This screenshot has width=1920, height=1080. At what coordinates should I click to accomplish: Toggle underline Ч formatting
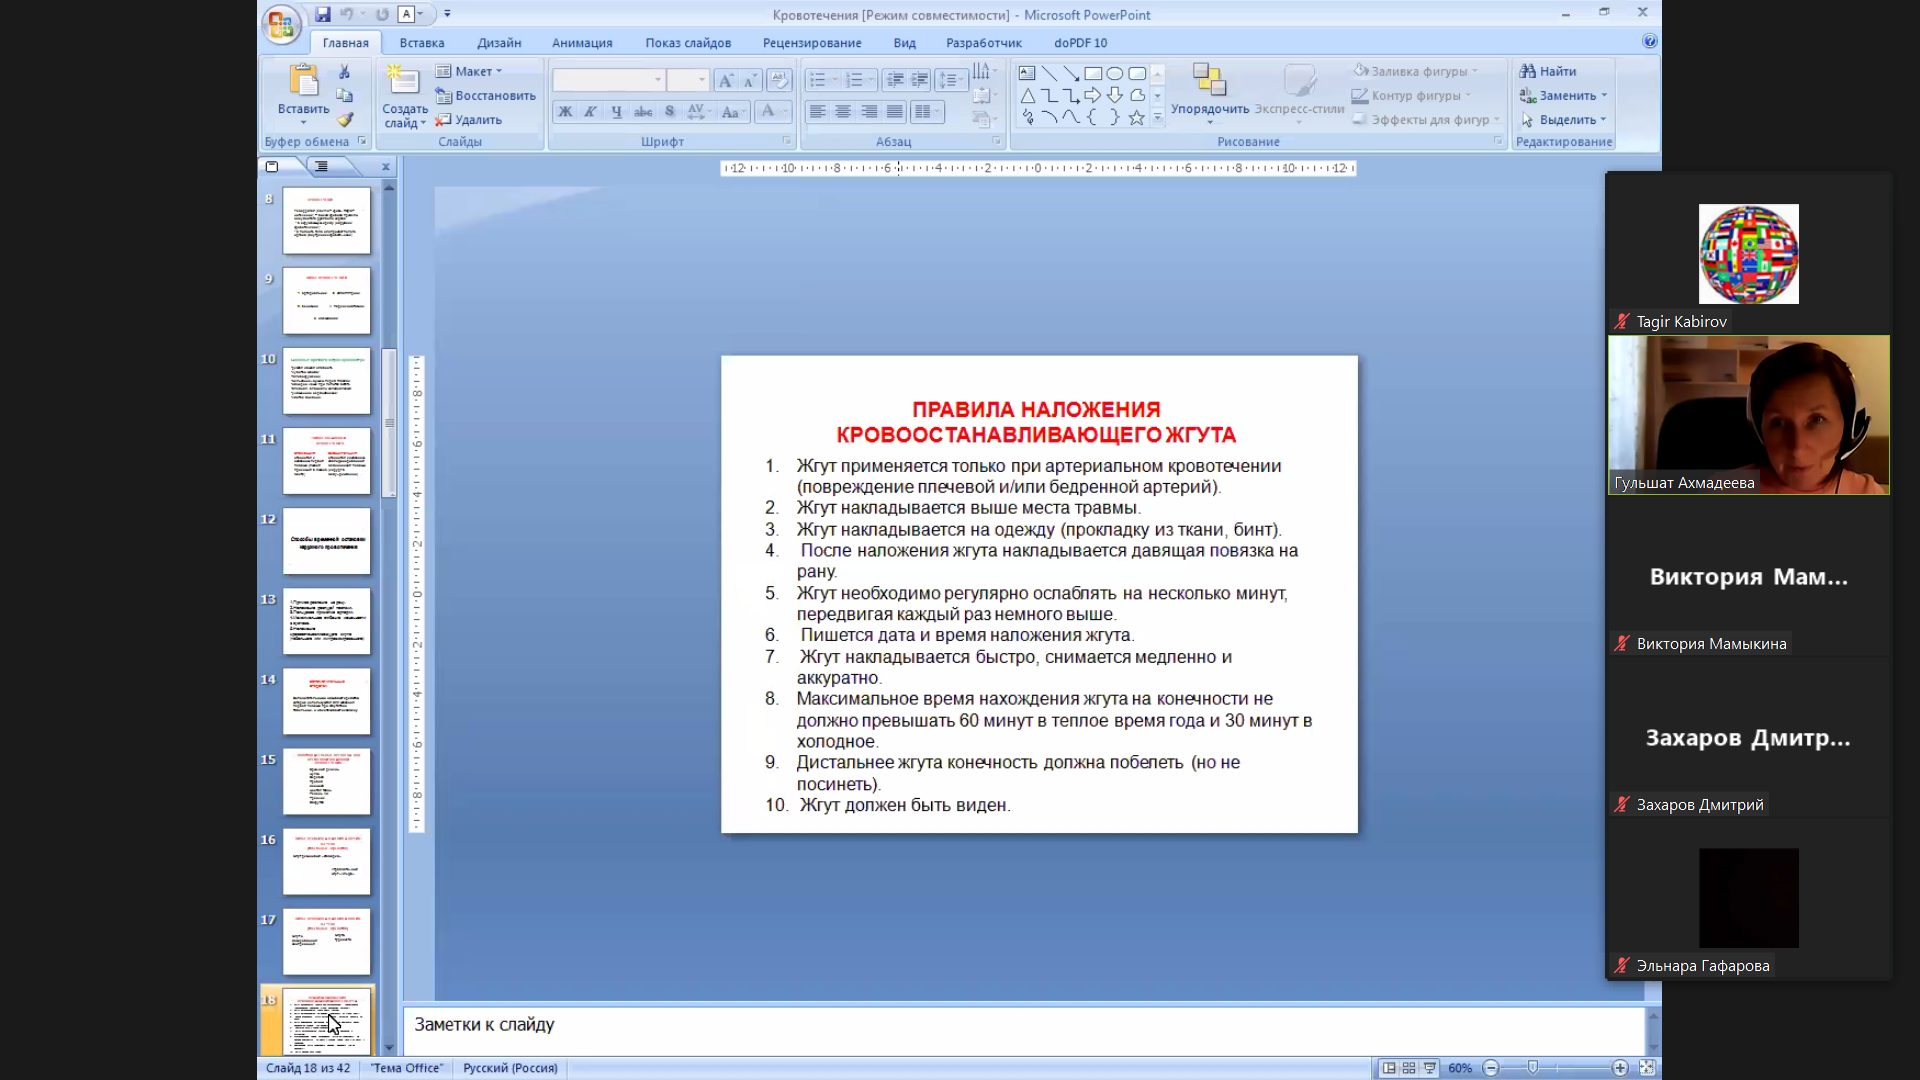[617, 112]
